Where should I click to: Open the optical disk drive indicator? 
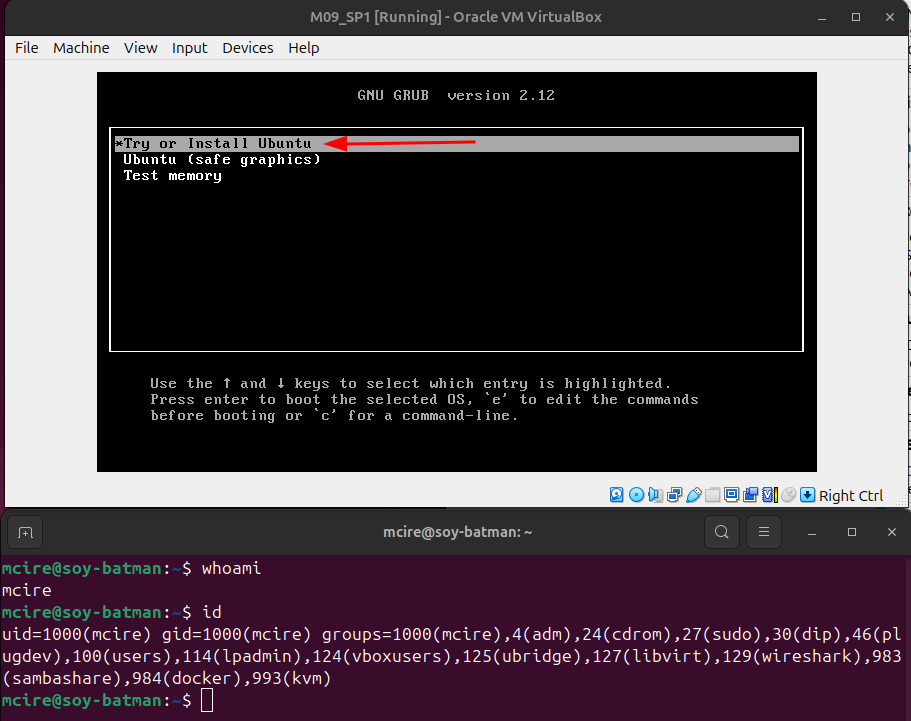pyautogui.click(x=636, y=495)
